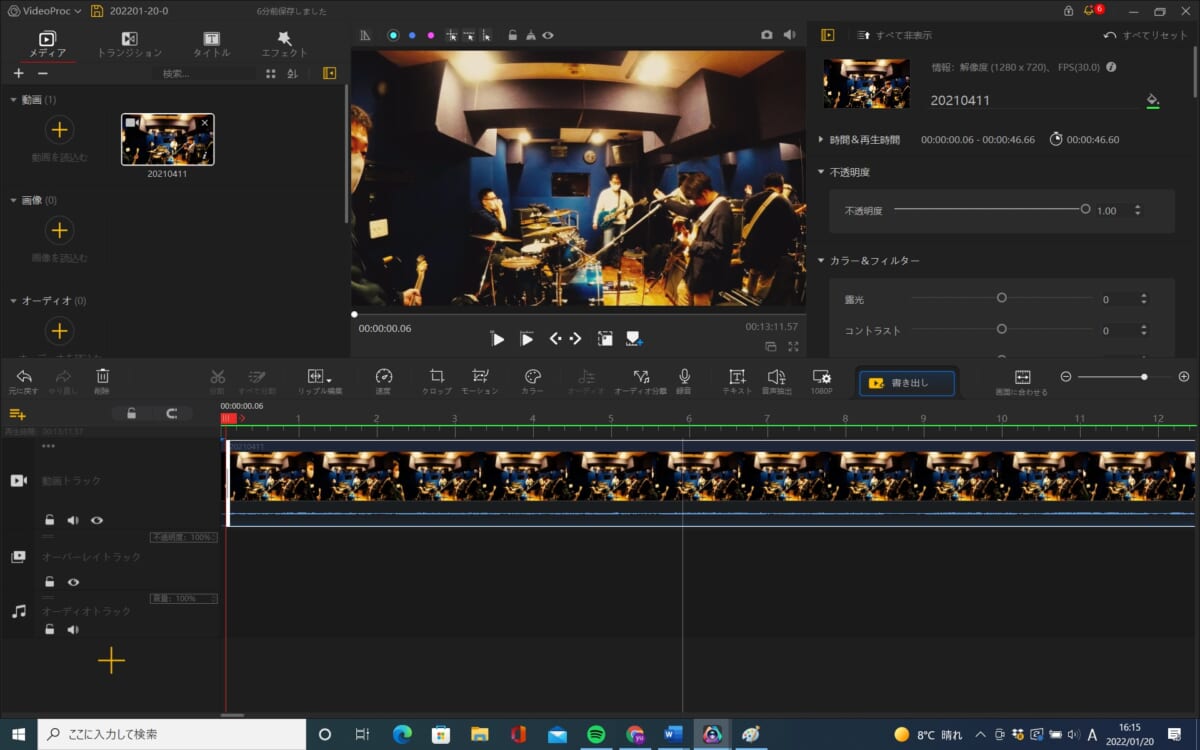
Task: Toggle lock on 動画トラック
Action: point(49,520)
